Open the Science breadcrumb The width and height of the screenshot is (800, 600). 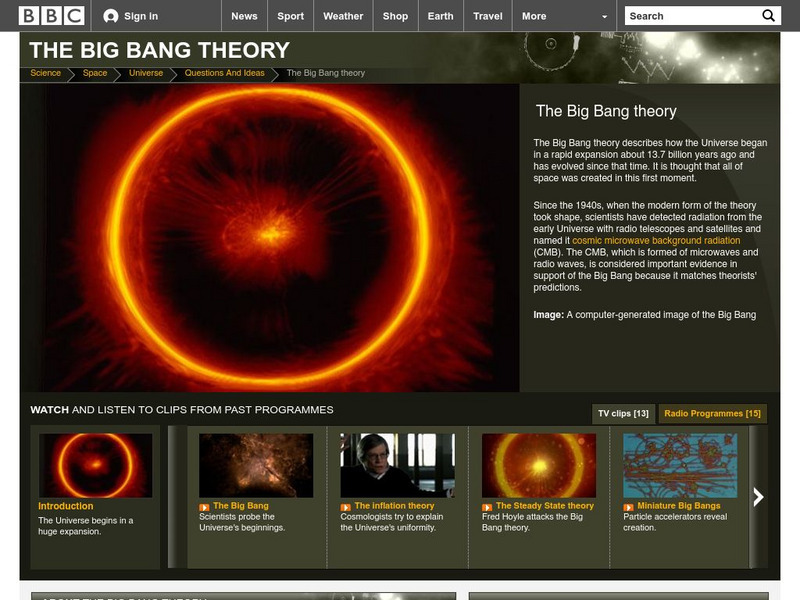coord(45,73)
